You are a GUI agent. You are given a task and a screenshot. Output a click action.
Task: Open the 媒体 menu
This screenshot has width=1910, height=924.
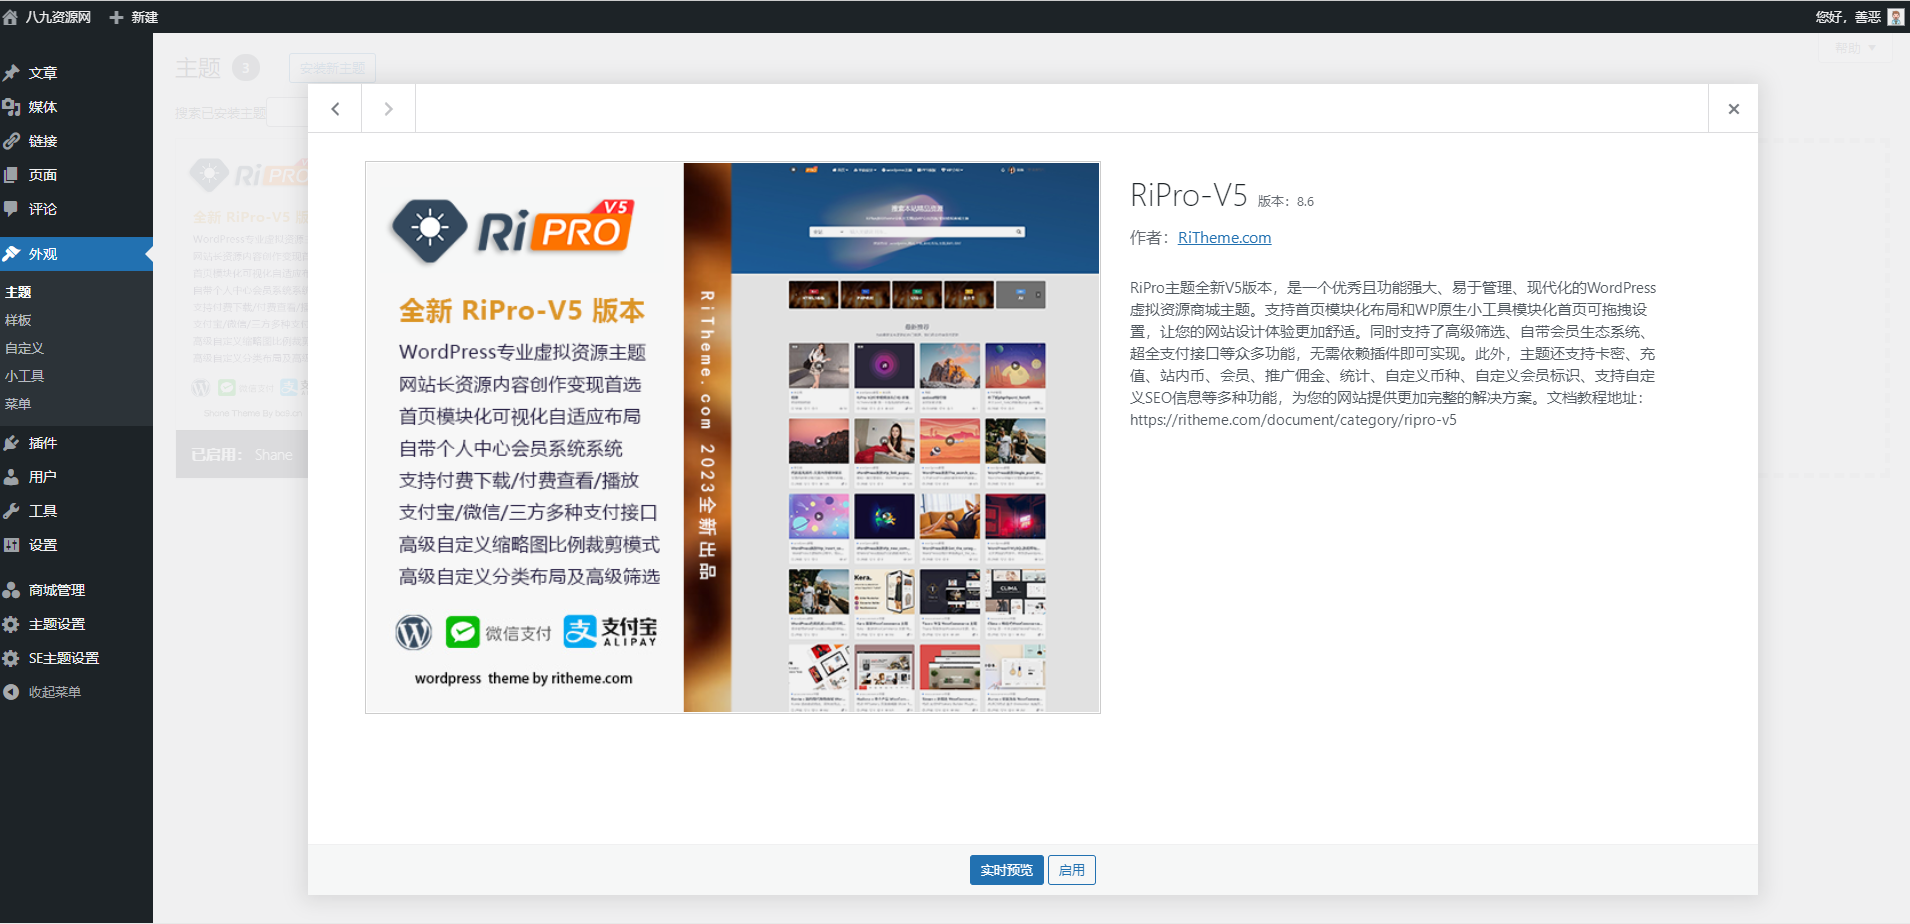click(x=43, y=107)
